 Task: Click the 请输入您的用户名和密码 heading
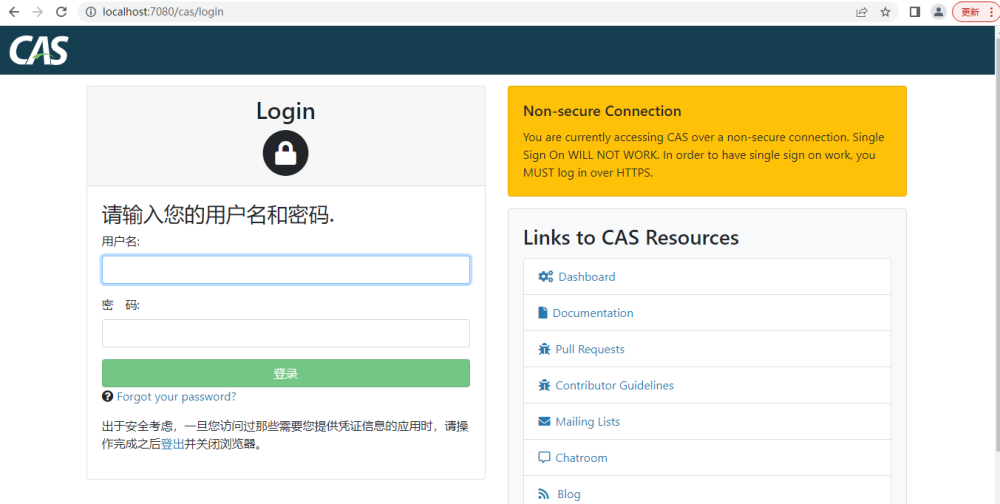(218, 215)
